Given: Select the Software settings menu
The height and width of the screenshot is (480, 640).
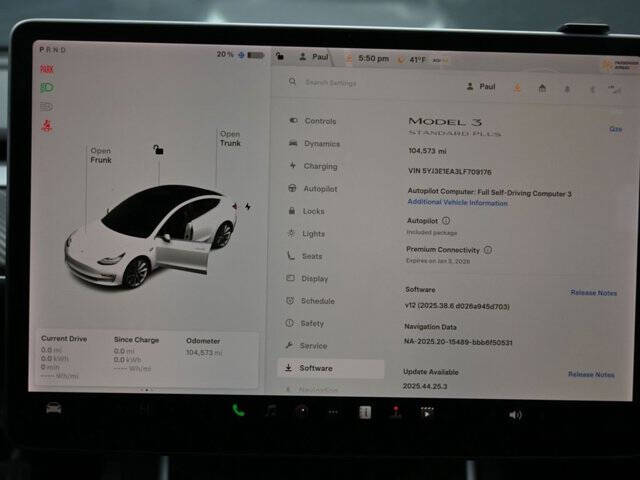Looking at the screenshot, I should (x=331, y=368).
